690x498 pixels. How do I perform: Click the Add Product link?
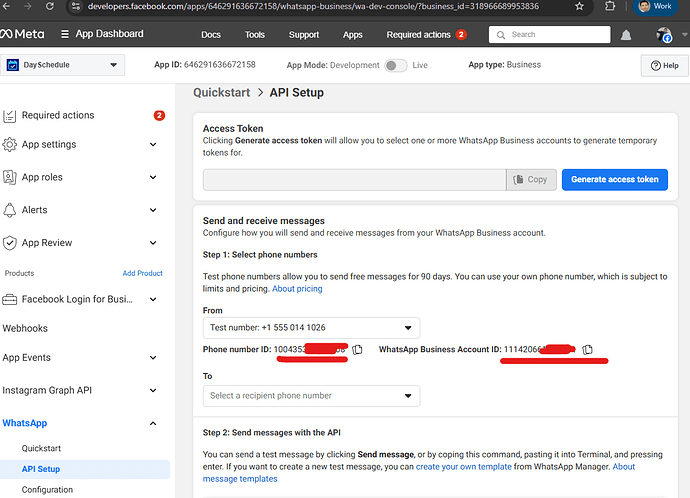tap(143, 273)
